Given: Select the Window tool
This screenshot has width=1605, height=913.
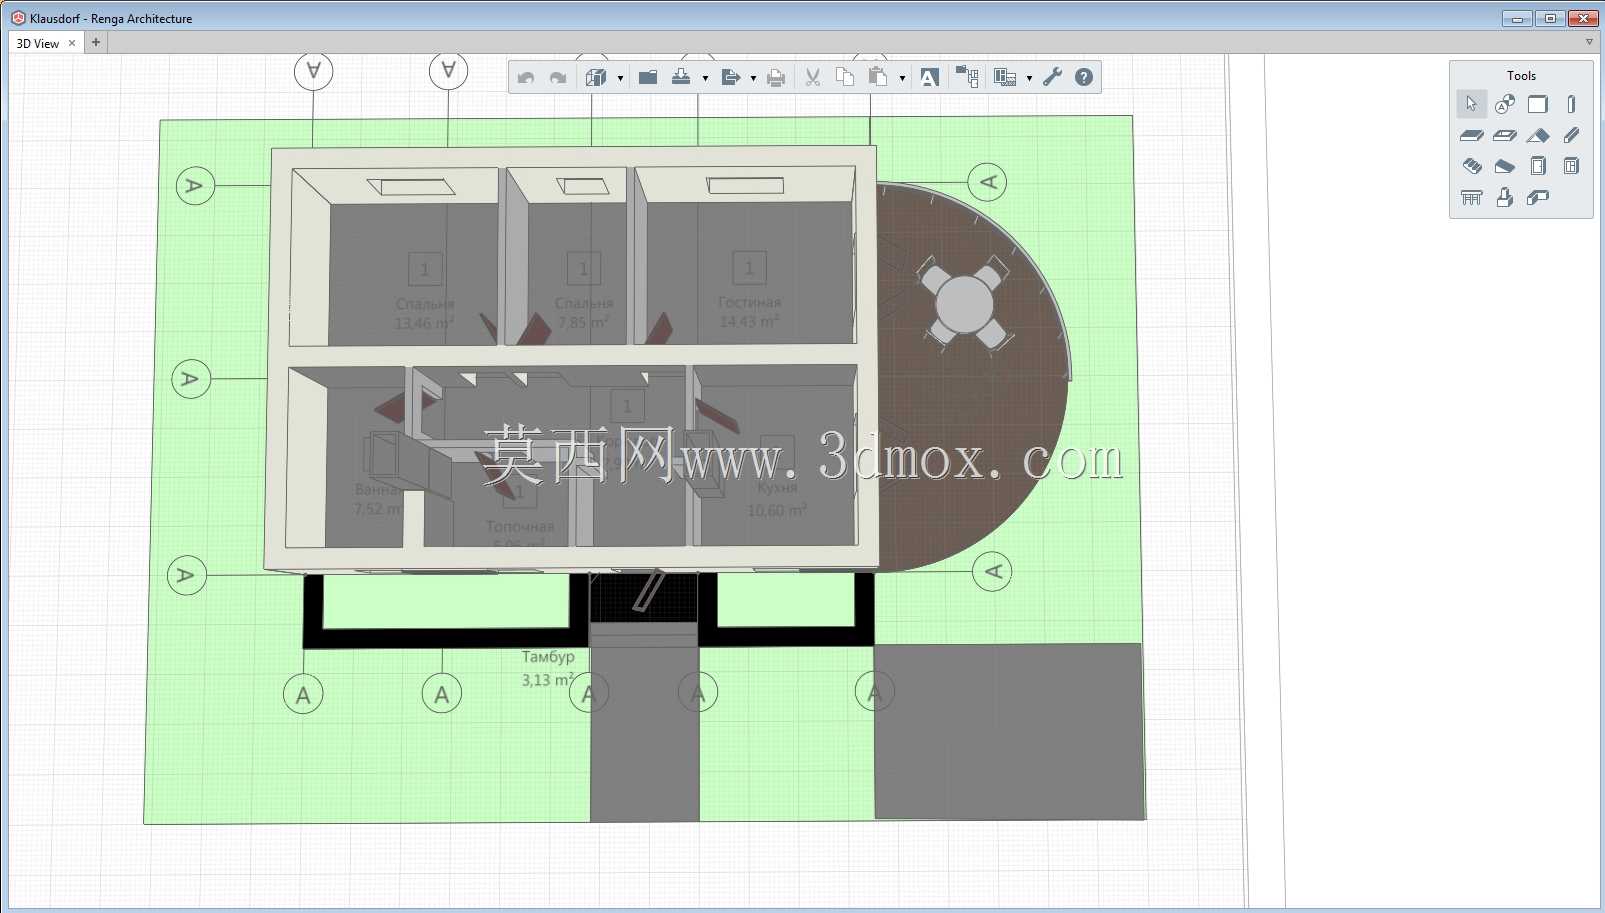Looking at the screenshot, I should [x=1571, y=166].
